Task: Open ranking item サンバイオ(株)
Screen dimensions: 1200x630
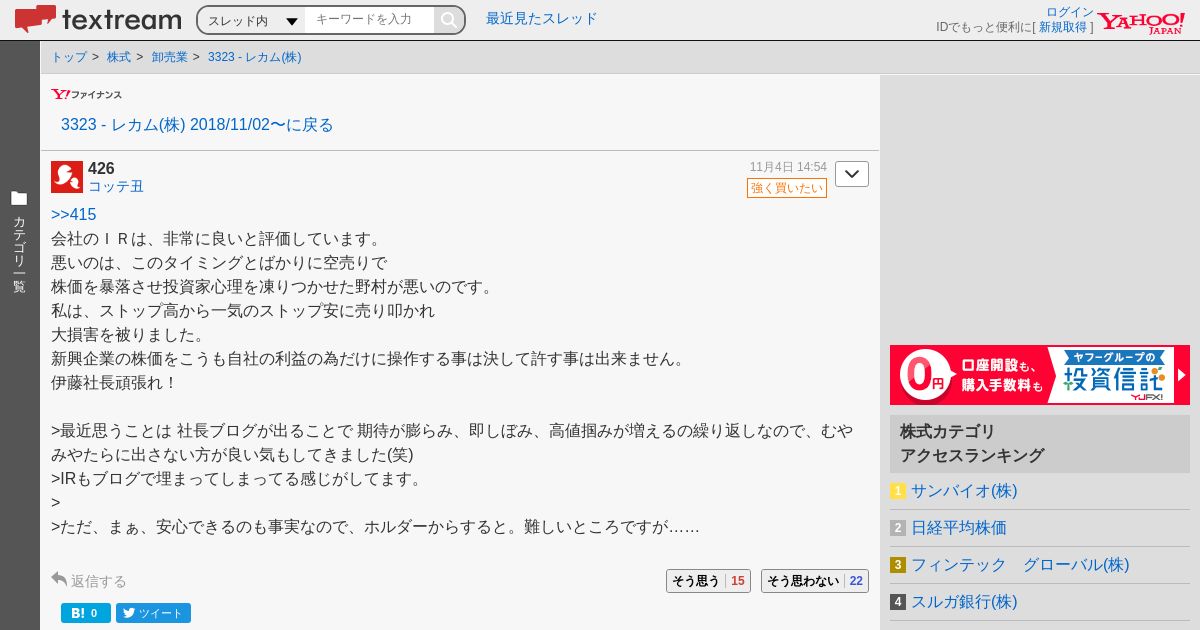Action: [964, 491]
